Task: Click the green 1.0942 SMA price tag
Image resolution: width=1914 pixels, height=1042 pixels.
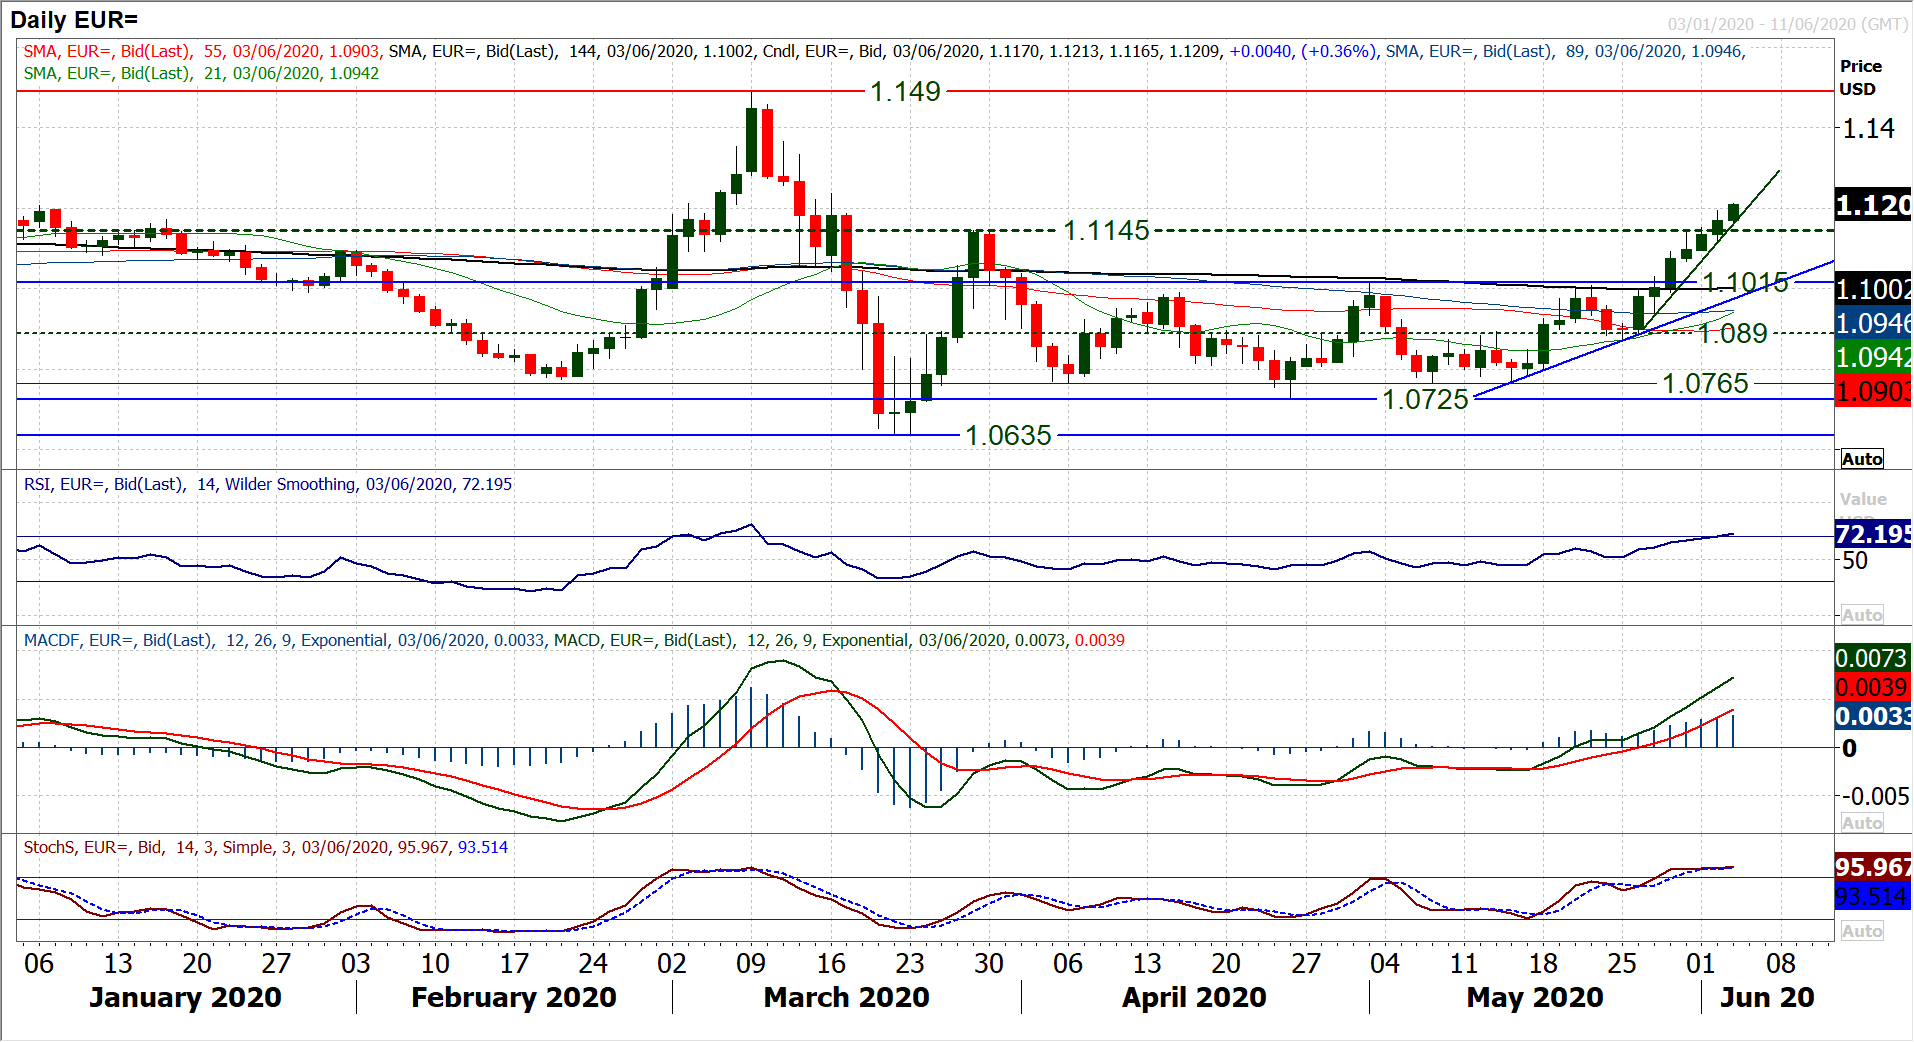Action: [x=1873, y=357]
